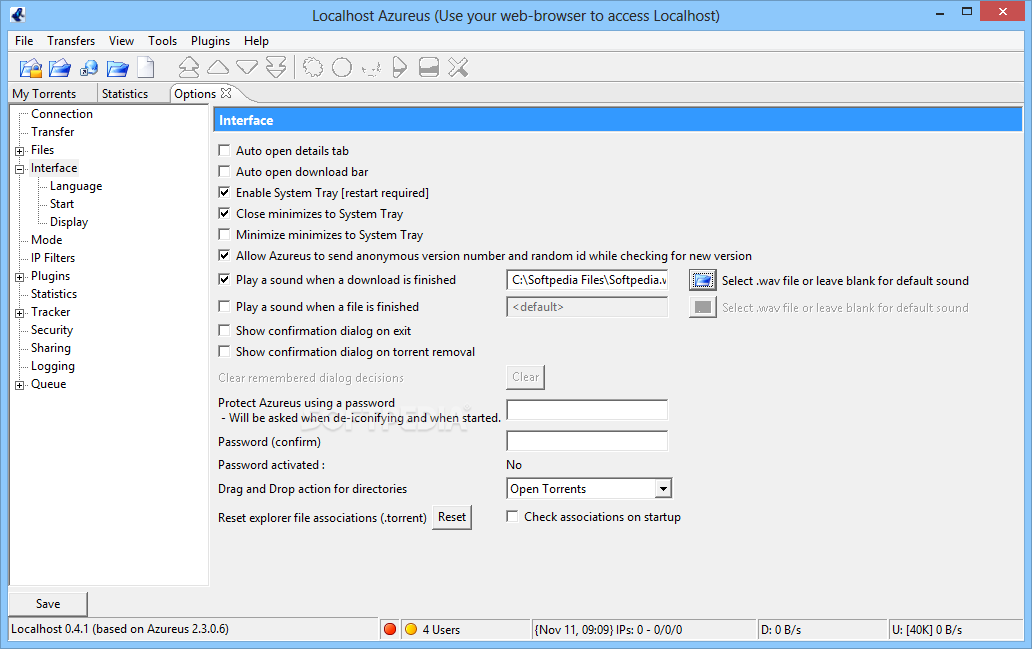Viewport: 1032px width, 649px height.
Task: Expand the Files tree node
Action: (20, 151)
